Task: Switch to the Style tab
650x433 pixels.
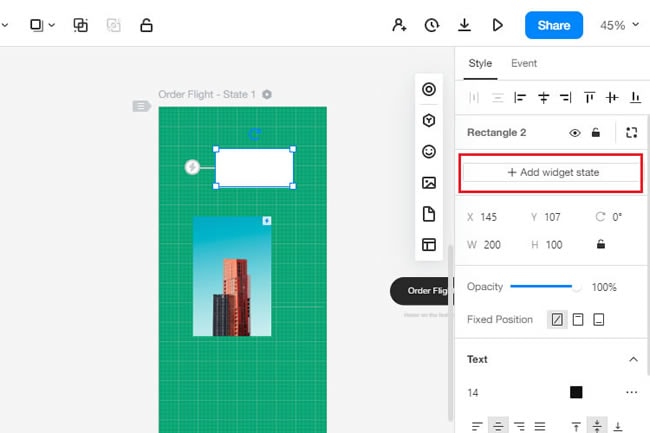Action: 480,63
